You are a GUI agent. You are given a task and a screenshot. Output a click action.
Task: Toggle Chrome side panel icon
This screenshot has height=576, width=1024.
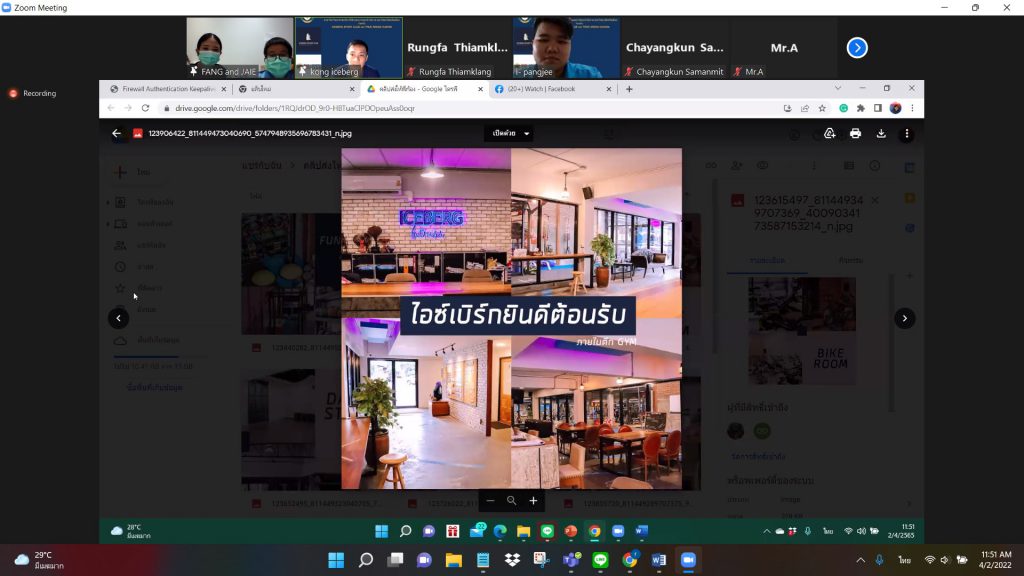click(x=878, y=108)
